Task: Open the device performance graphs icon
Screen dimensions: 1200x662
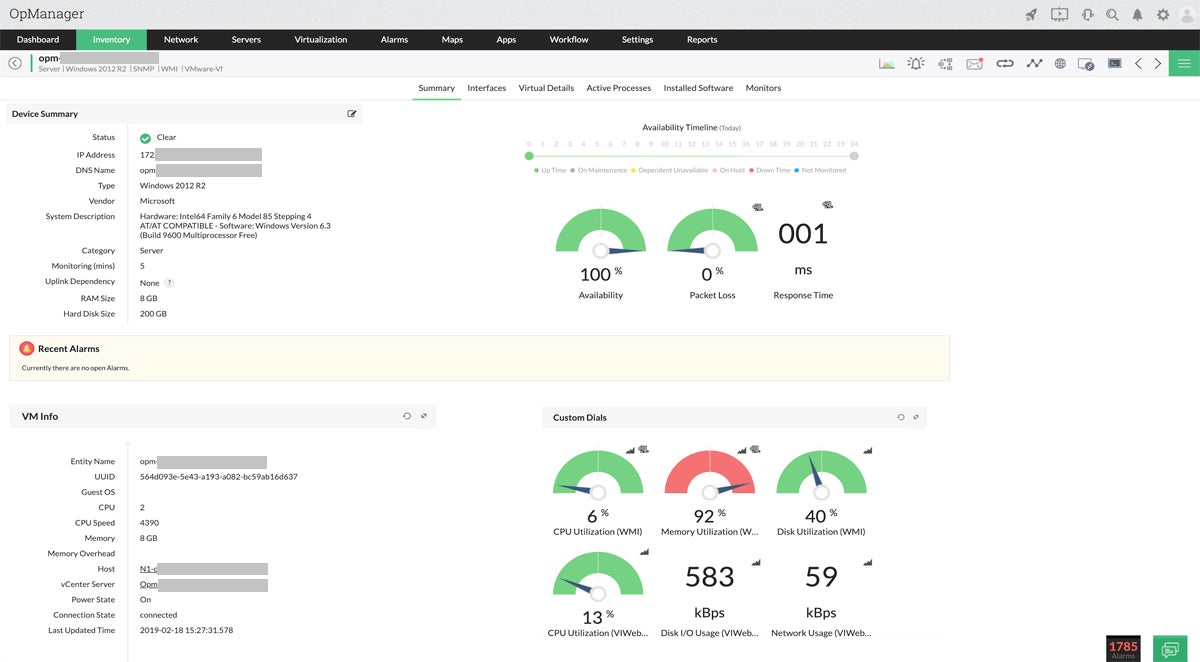Action: pyautogui.click(x=886, y=63)
